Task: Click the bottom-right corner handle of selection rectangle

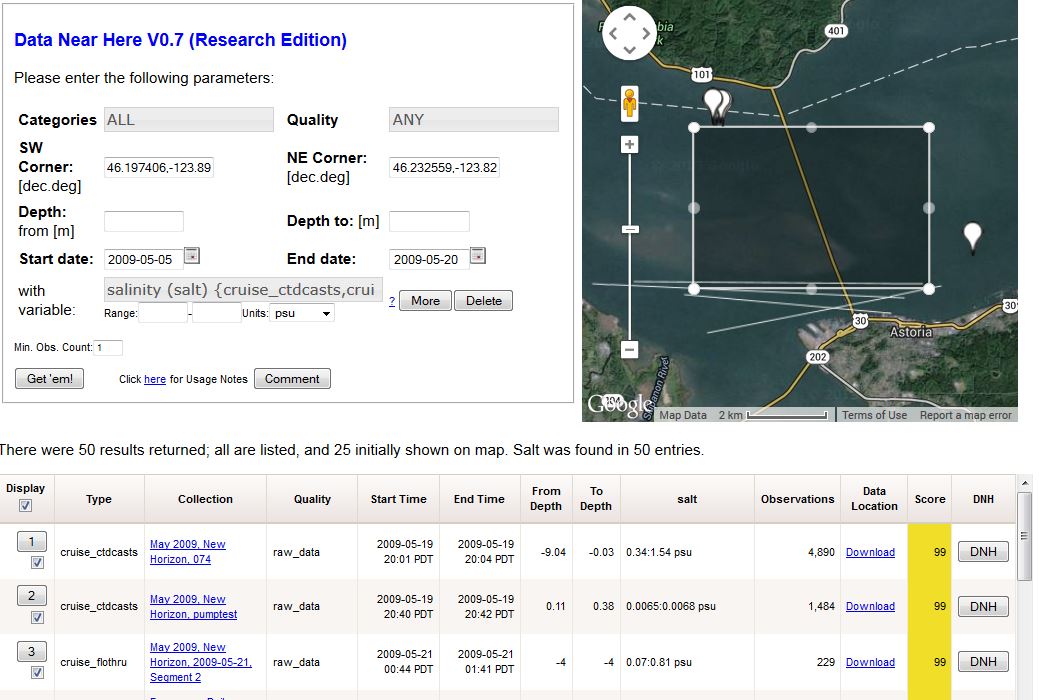Action: coord(929,289)
